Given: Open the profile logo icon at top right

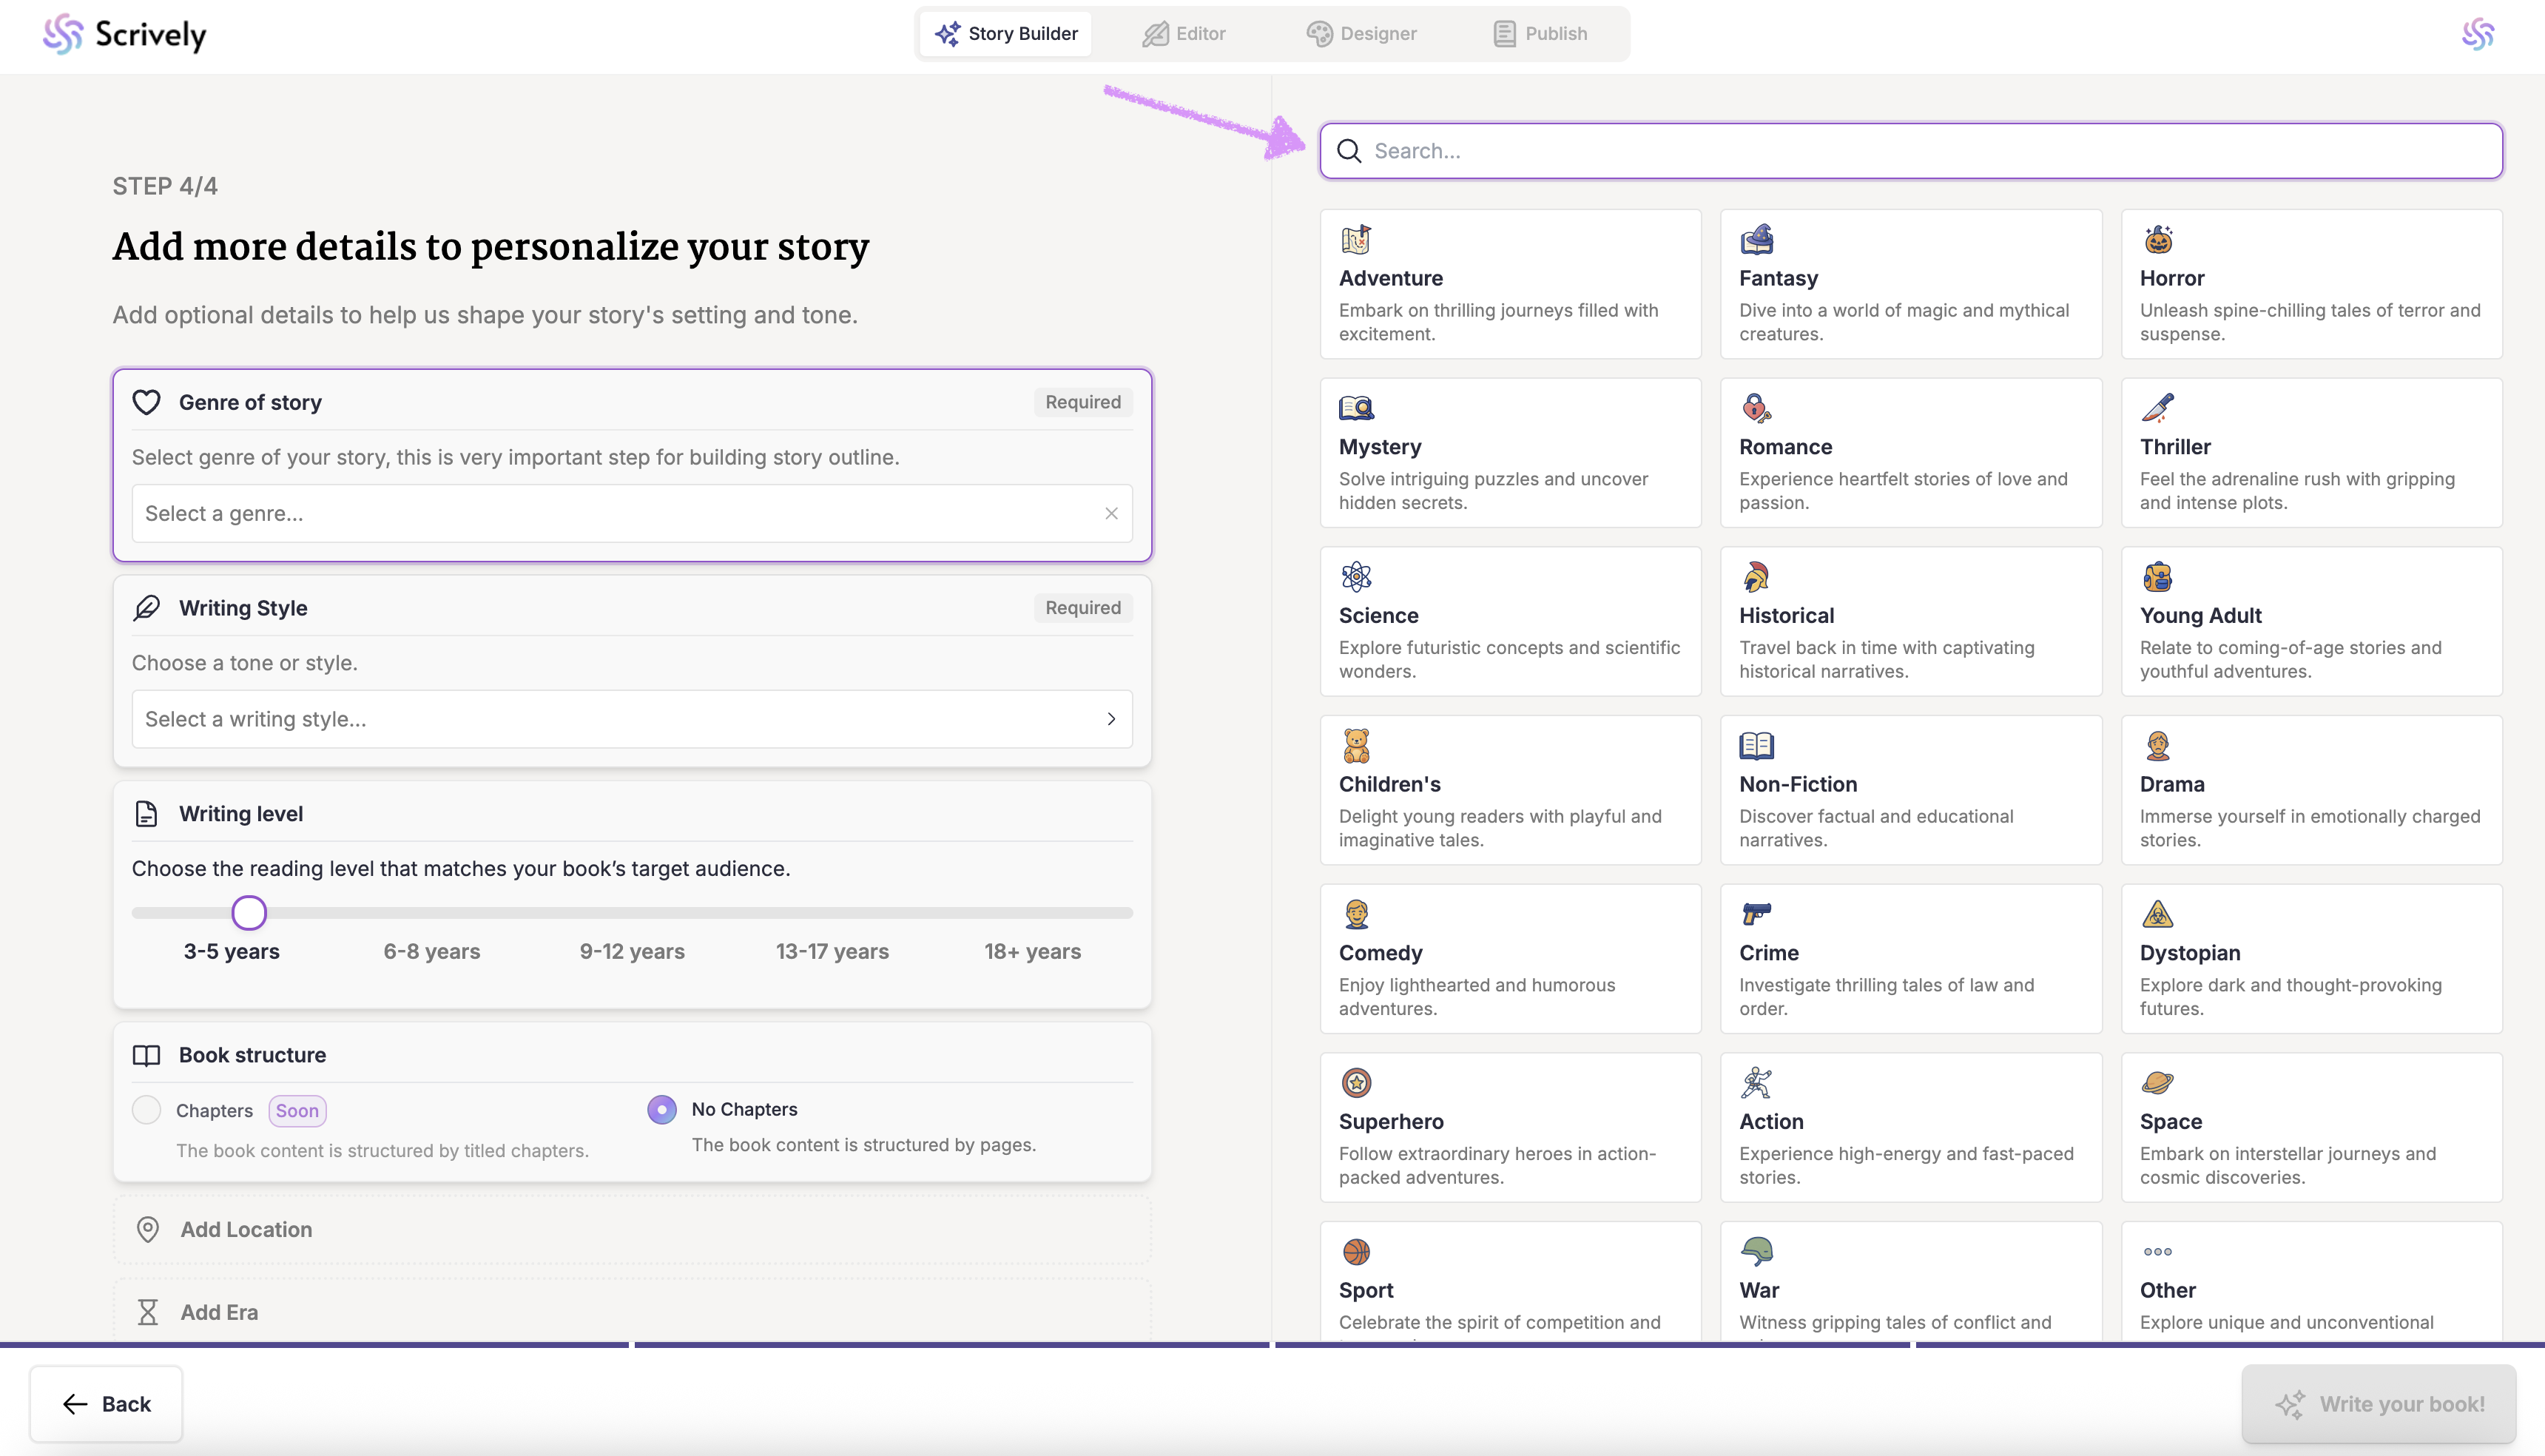Looking at the screenshot, I should (x=2477, y=34).
